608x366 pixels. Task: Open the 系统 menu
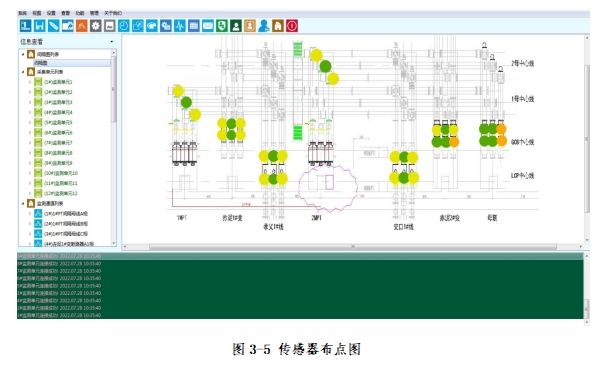(x=22, y=13)
